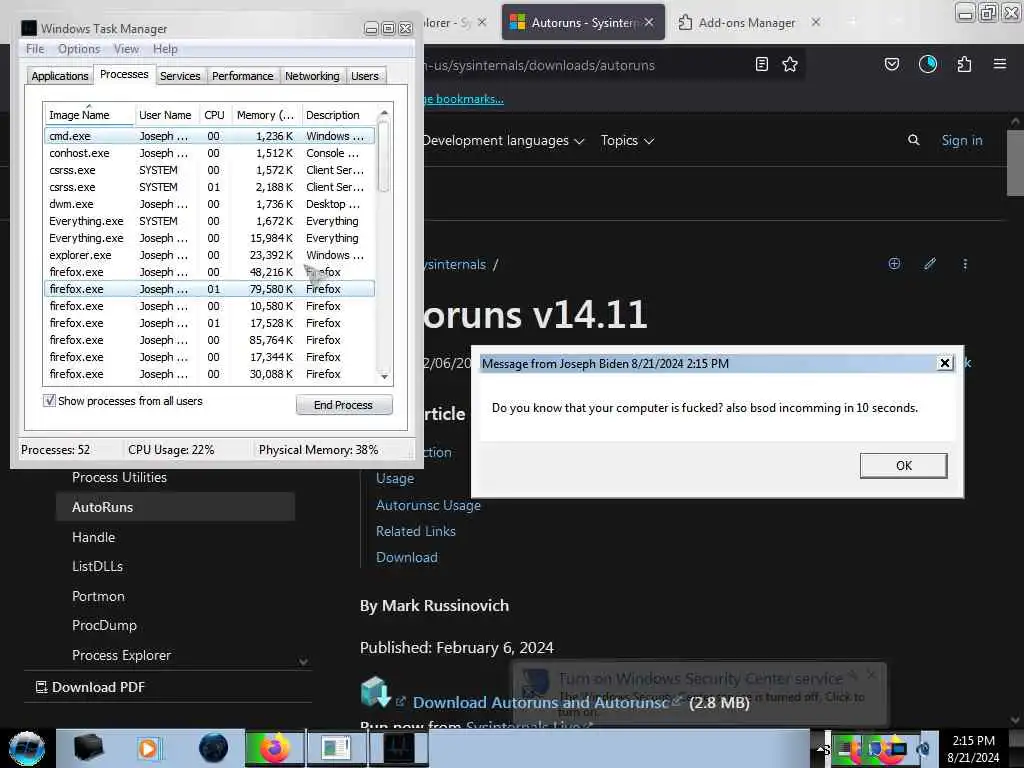
Task: Click the search magnifier on Microsoft Learn
Action: point(914,140)
